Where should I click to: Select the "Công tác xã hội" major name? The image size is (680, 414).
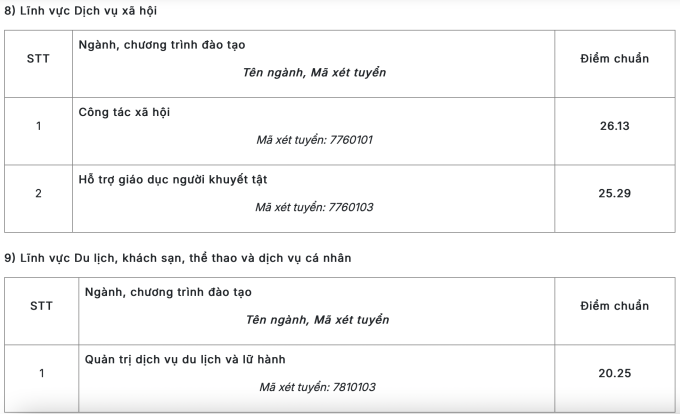coord(124,112)
